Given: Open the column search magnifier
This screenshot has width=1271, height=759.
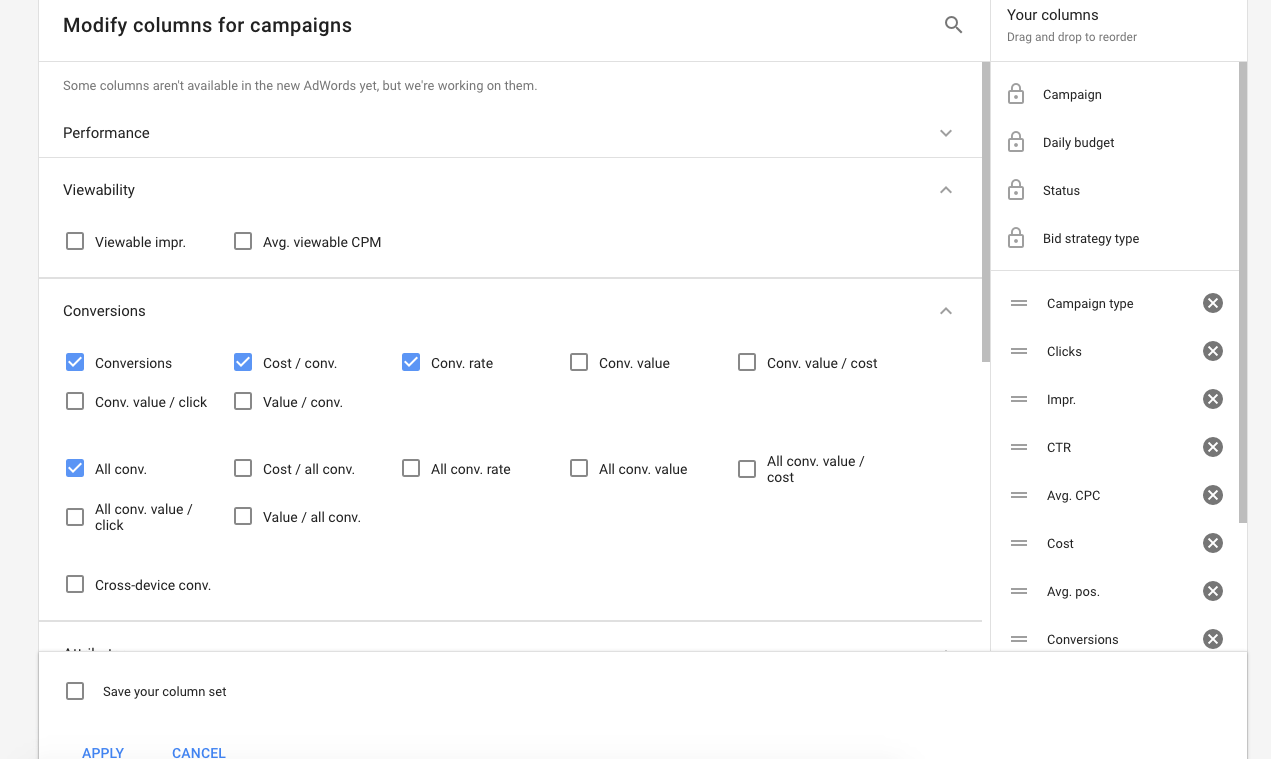Looking at the screenshot, I should [x=952, y=24].
